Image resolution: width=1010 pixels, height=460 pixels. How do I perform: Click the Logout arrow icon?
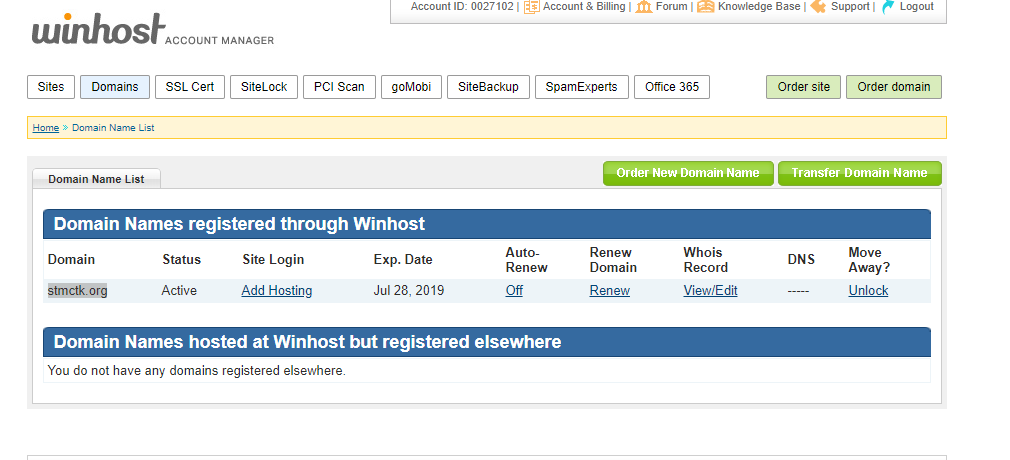[x=887, y=7]
